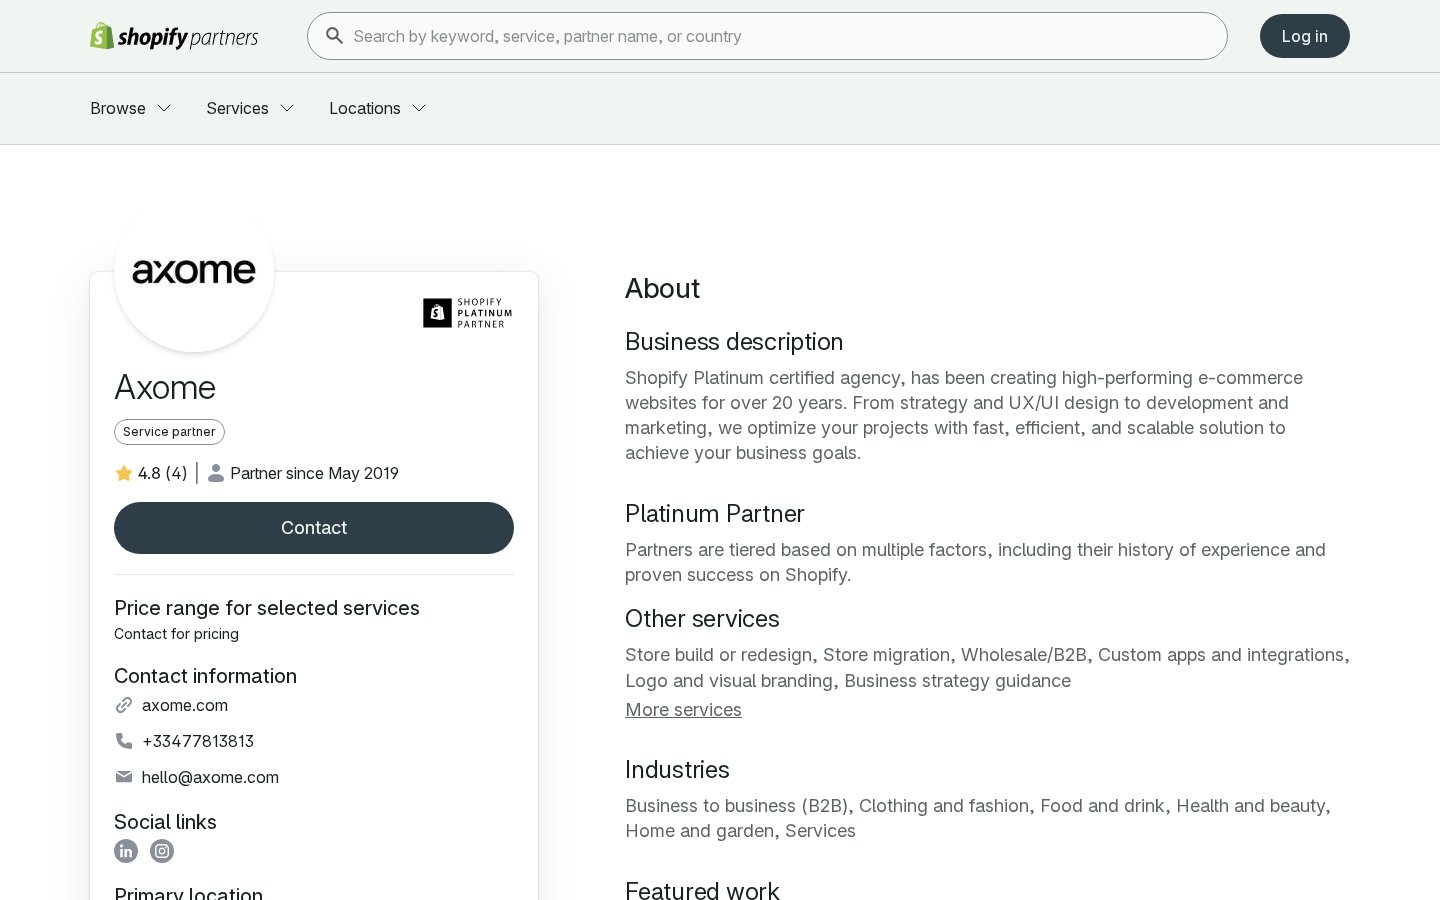Open Axome's LinkedIn profile icon
Screen dimensions: 1440x900
pyautogui.click(x=126, y=851)
